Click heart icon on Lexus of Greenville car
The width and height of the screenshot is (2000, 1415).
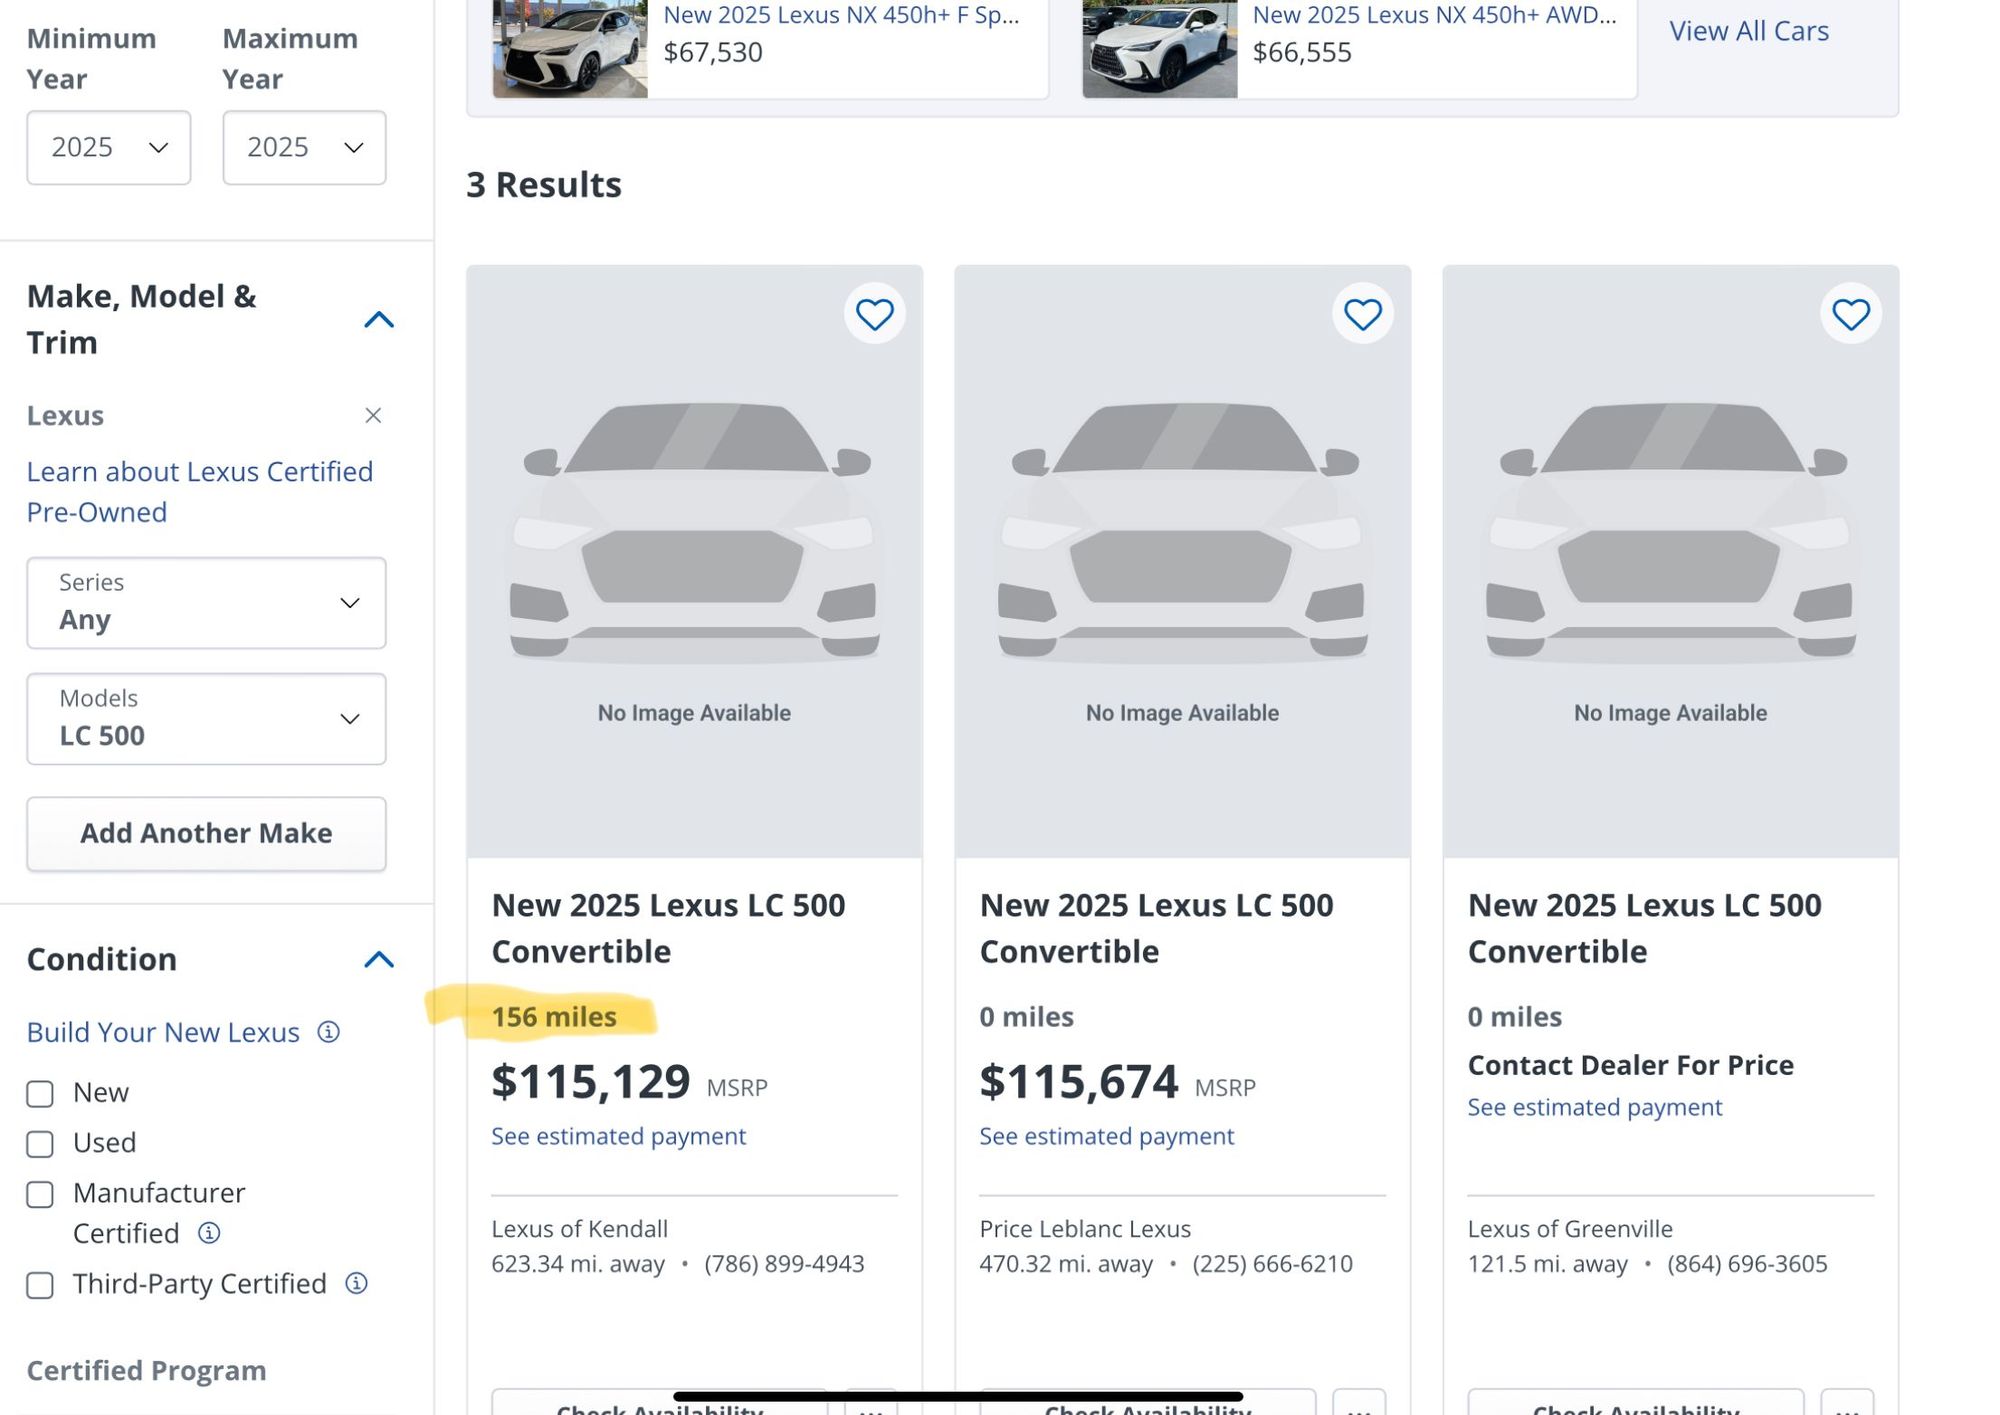click(x=1850, y=315)
